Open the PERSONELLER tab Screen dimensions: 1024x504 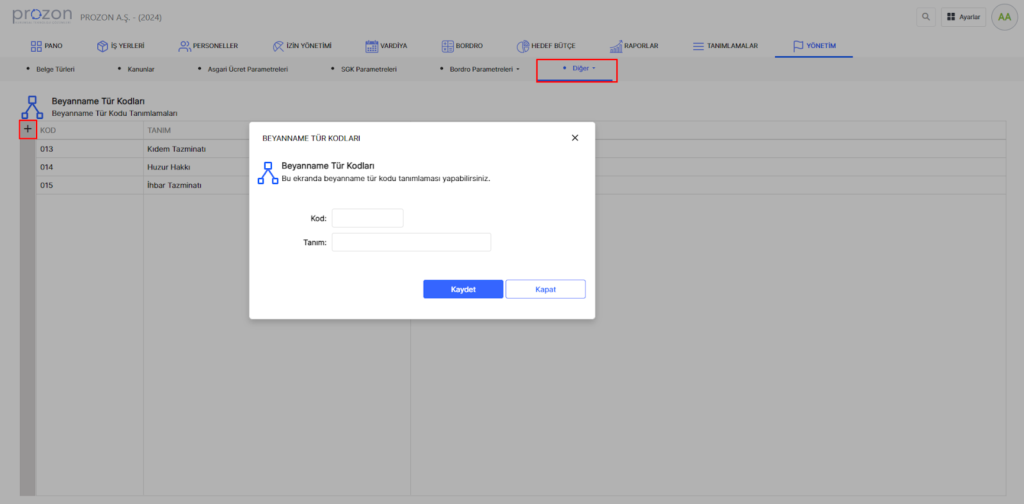tap(206, 46)
